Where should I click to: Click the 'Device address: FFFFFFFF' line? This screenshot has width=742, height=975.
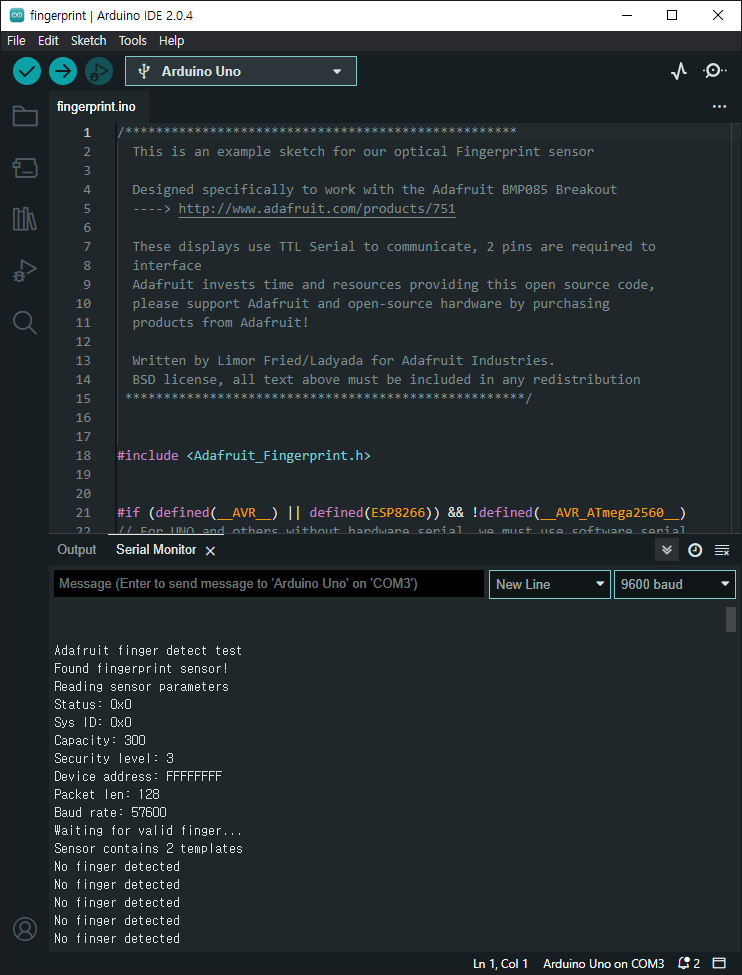[x=138, y=777]
